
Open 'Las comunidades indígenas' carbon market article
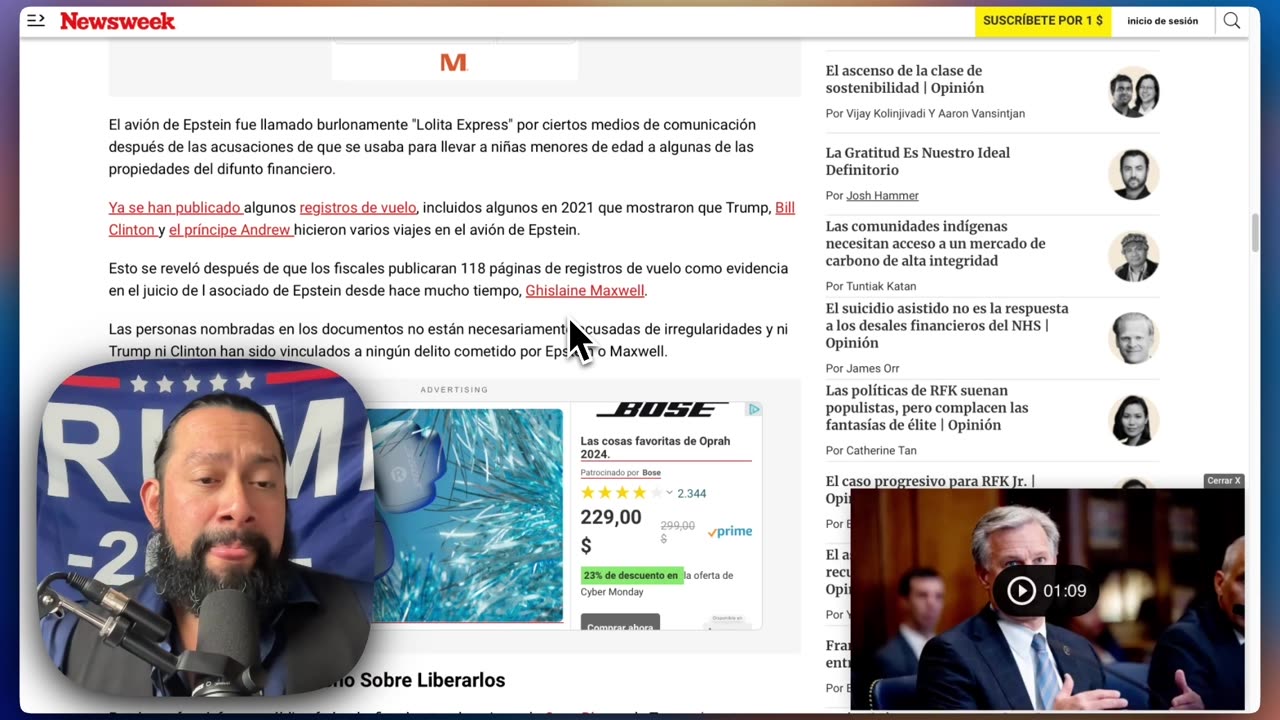(935, 243)
